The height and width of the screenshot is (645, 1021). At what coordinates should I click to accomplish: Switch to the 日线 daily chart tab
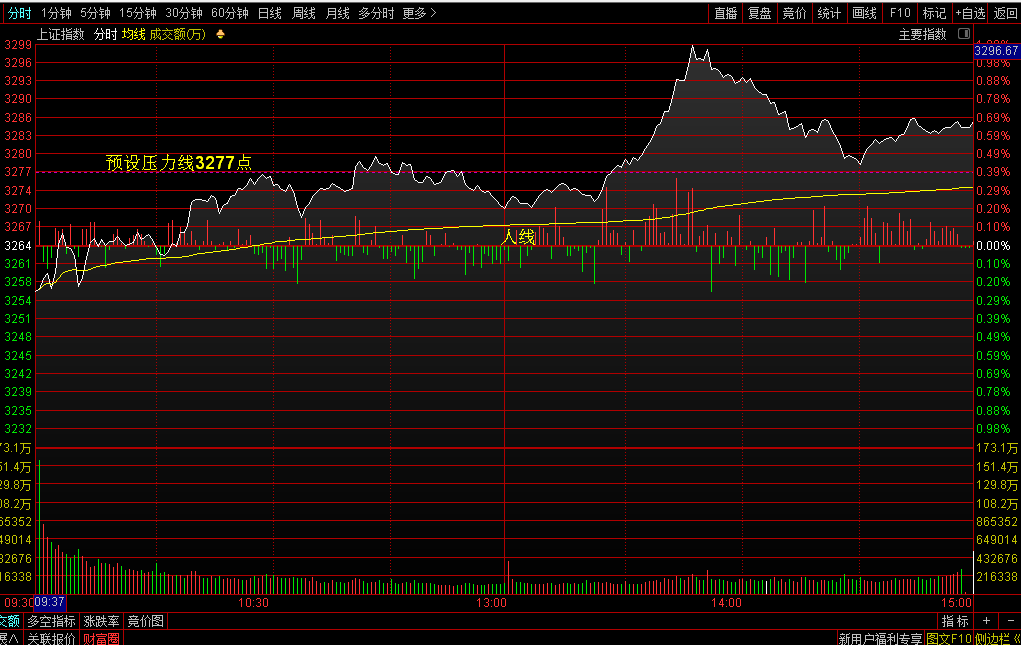coord(269,13)
